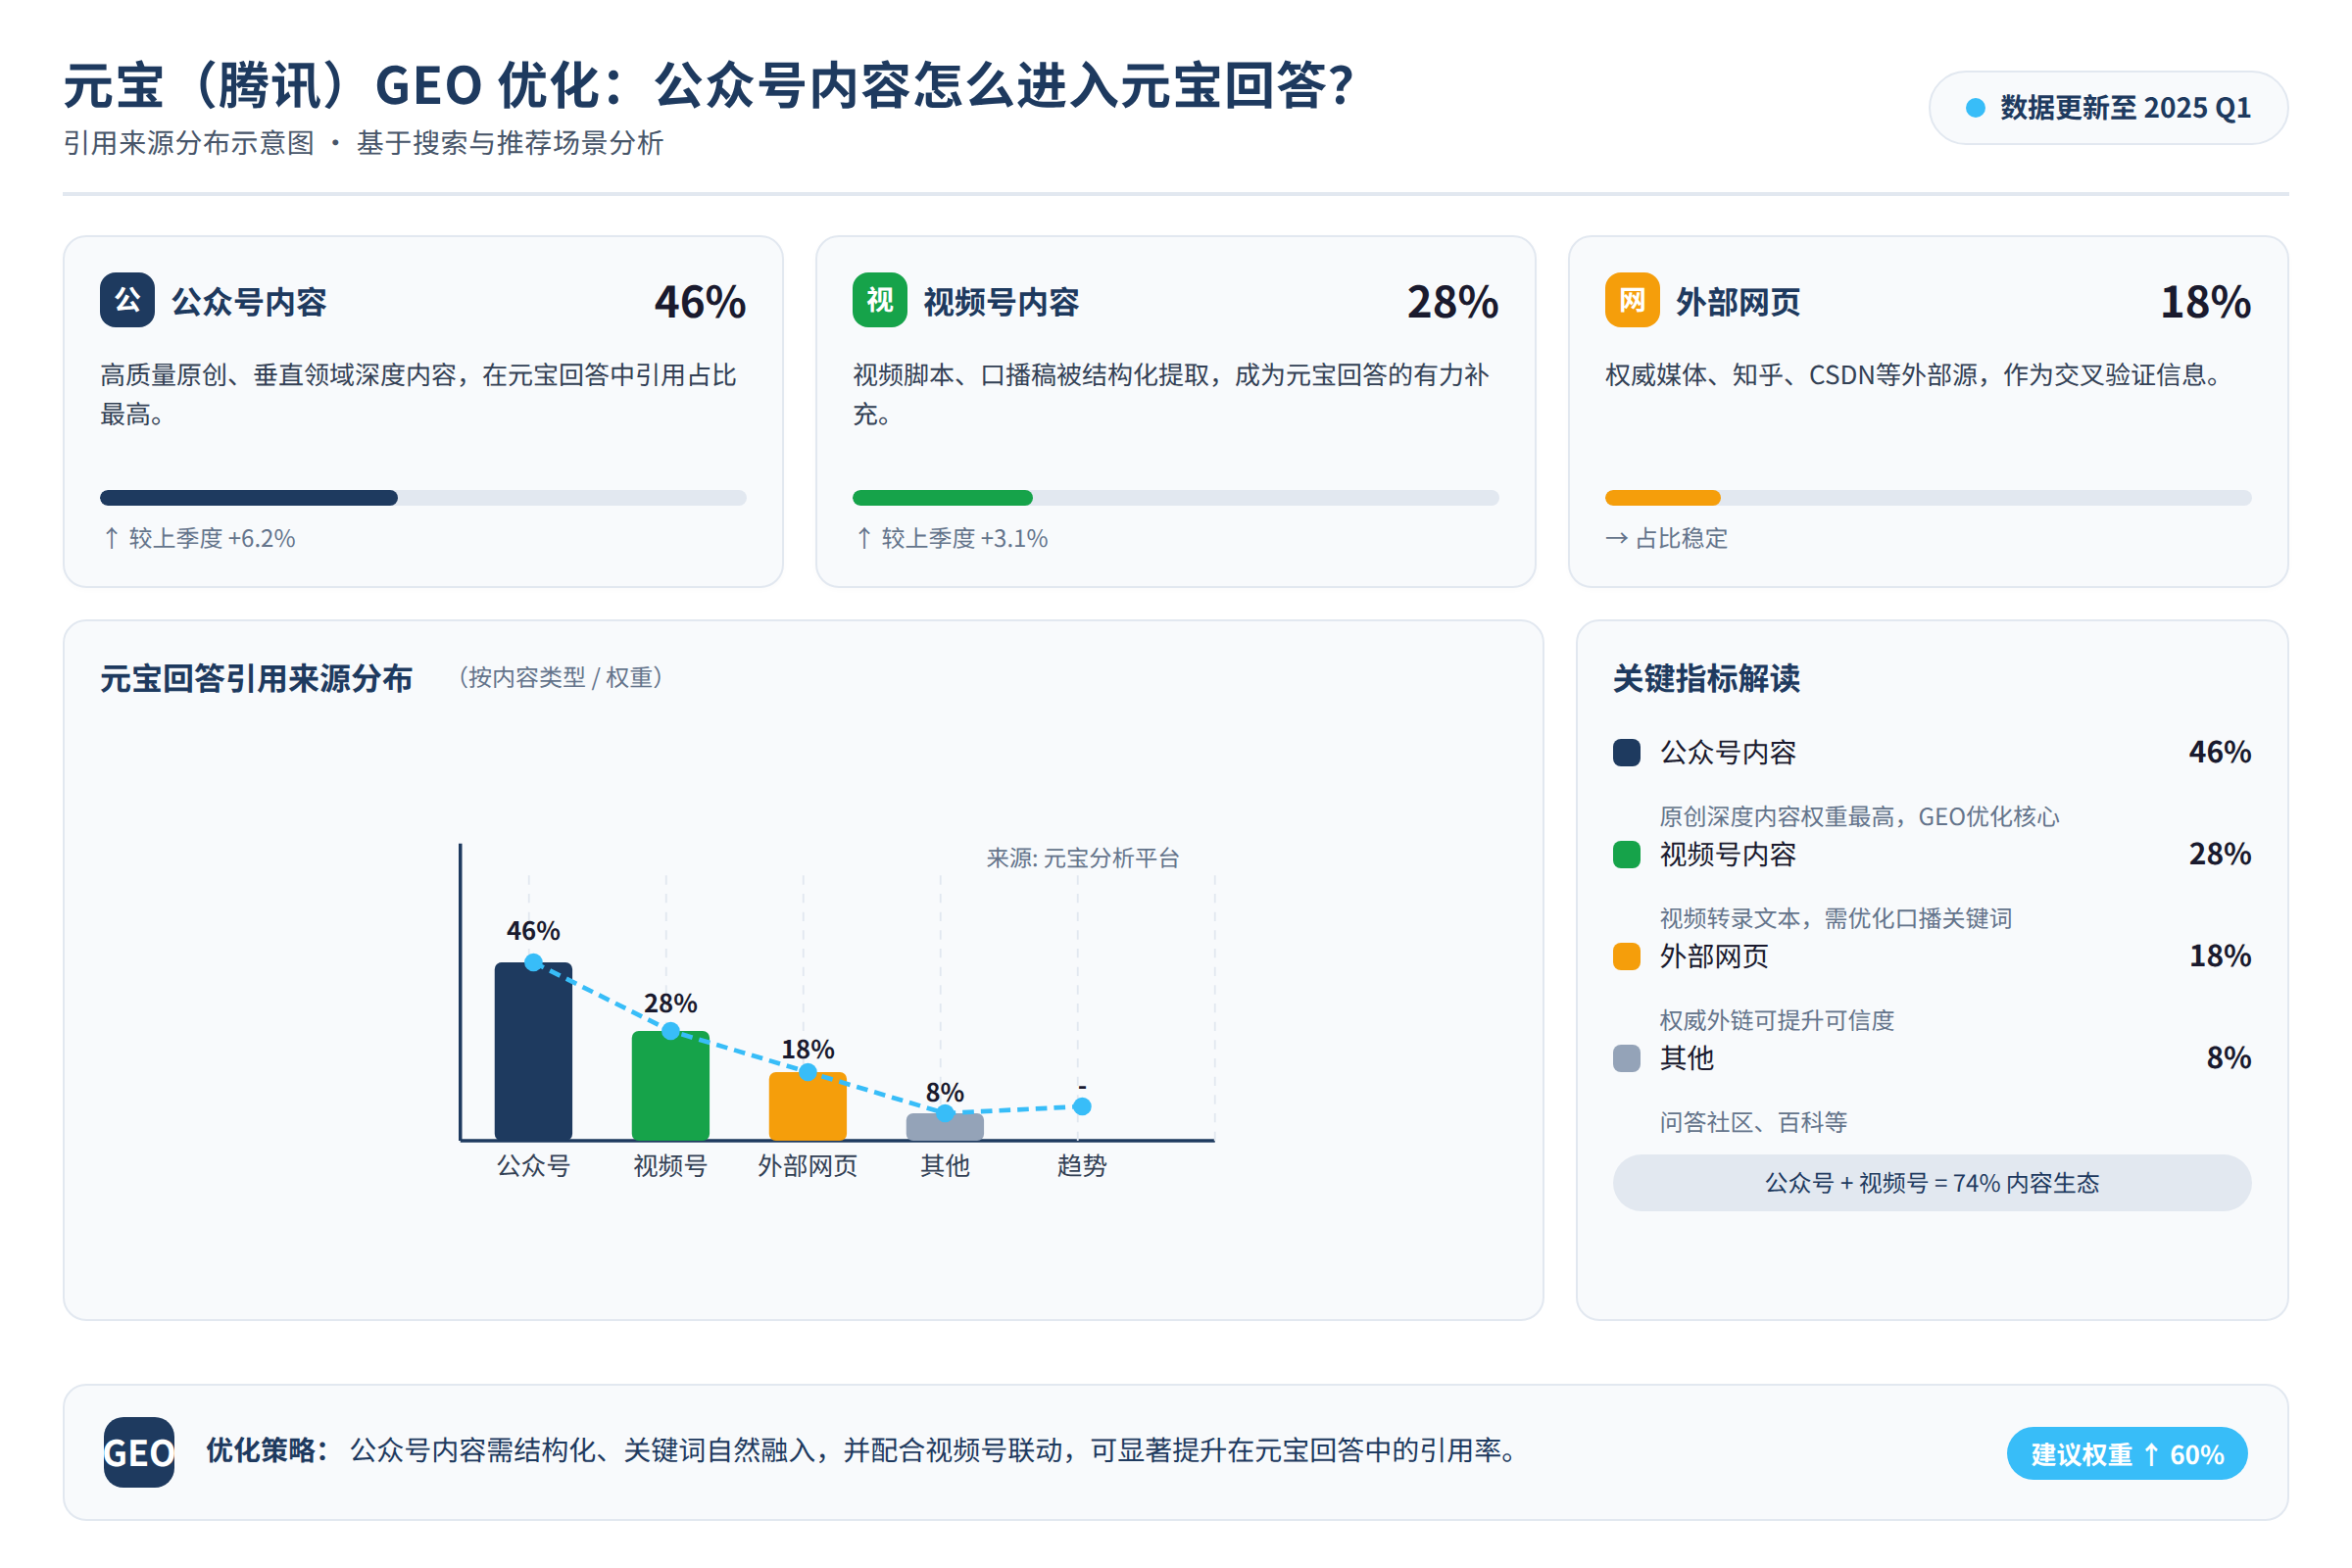The width and height of the screenshot is (2352, 1568).
Task: Click the 28% label above the 视频号 bar
Action: click(x=671, y=1003)
